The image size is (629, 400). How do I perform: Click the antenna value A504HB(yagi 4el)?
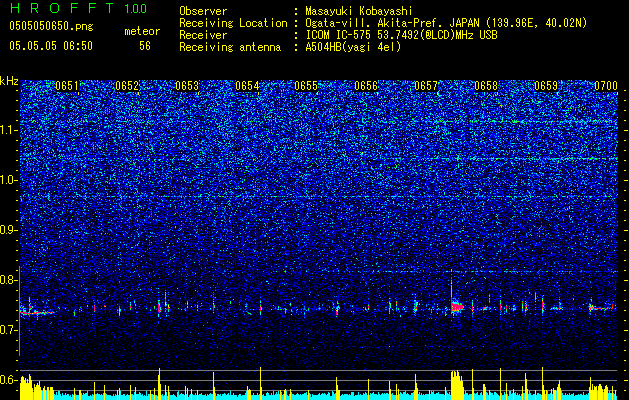coord(353,48)
